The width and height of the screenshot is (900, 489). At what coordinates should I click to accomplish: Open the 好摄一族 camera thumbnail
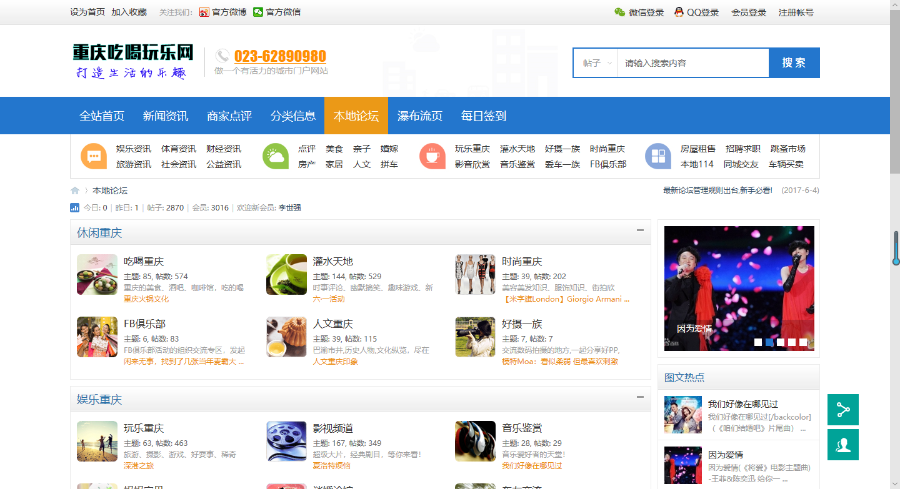tap(475, 337)
